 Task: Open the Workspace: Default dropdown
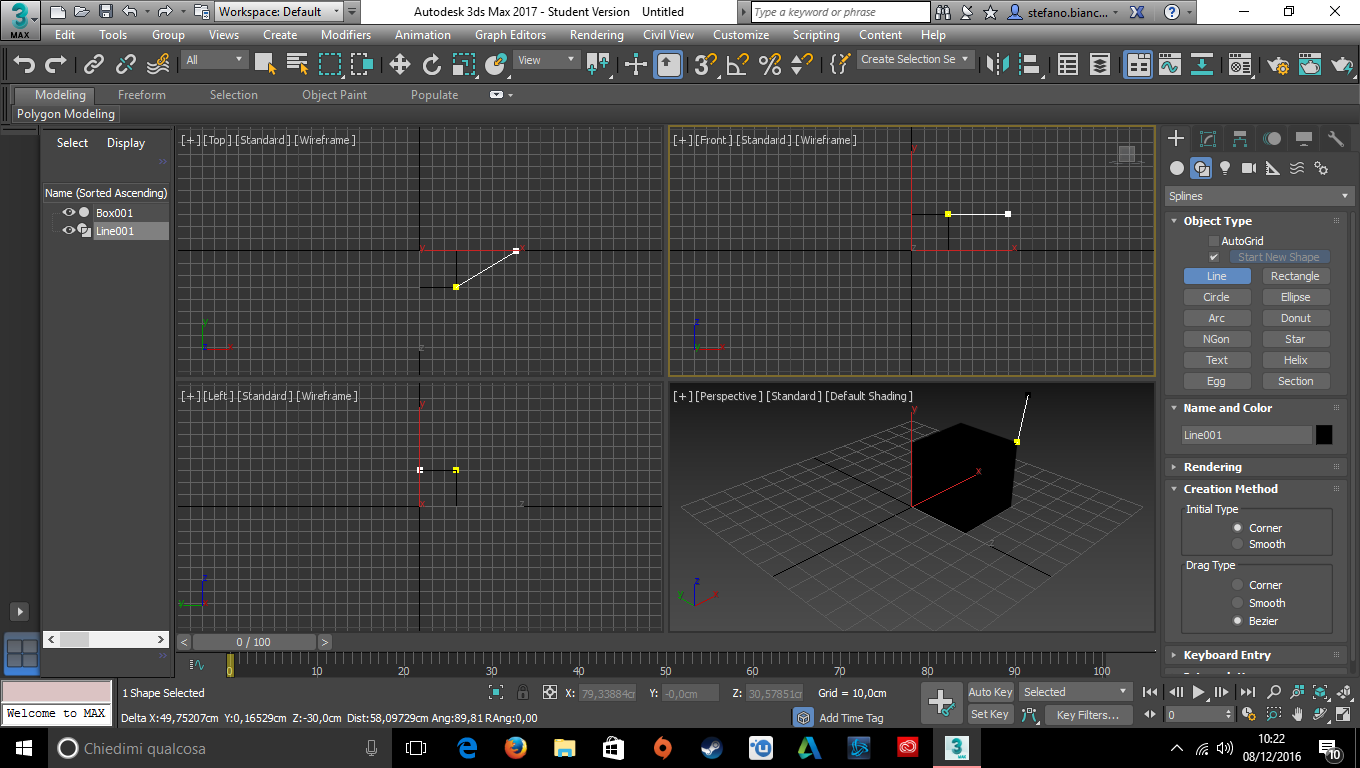(279, 12)
